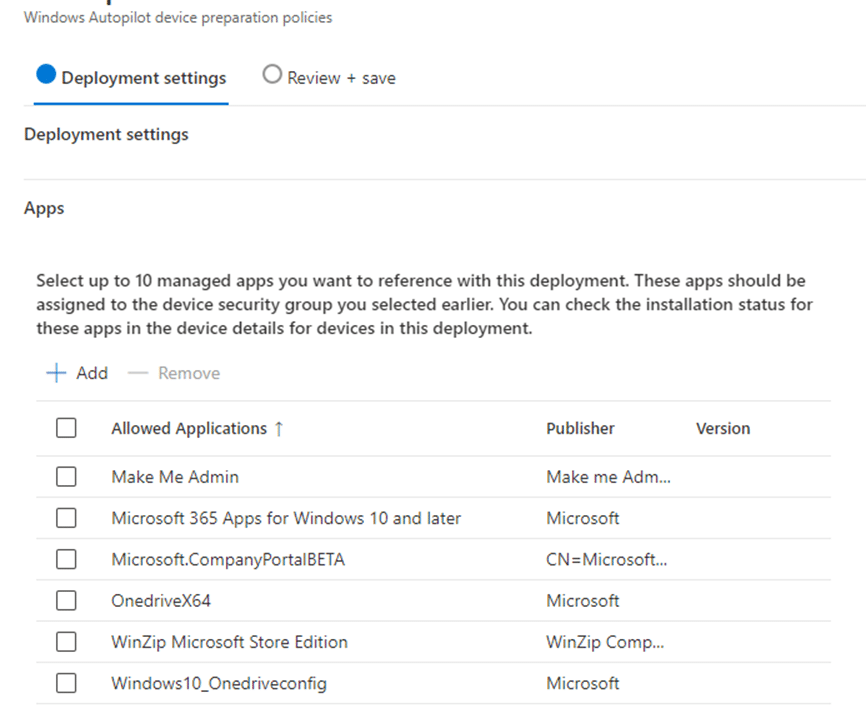Click the 'Make me Adm...' publisher cell
The height and width of the screenshot is (713, 866).
[x=608, y=477]
